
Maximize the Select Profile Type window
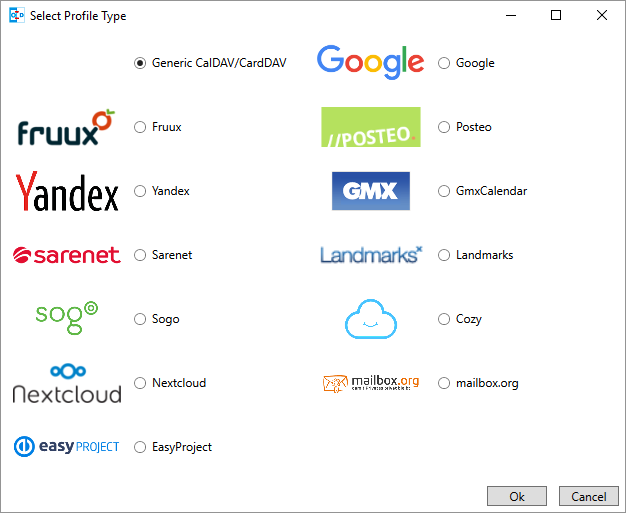point(556,16)
